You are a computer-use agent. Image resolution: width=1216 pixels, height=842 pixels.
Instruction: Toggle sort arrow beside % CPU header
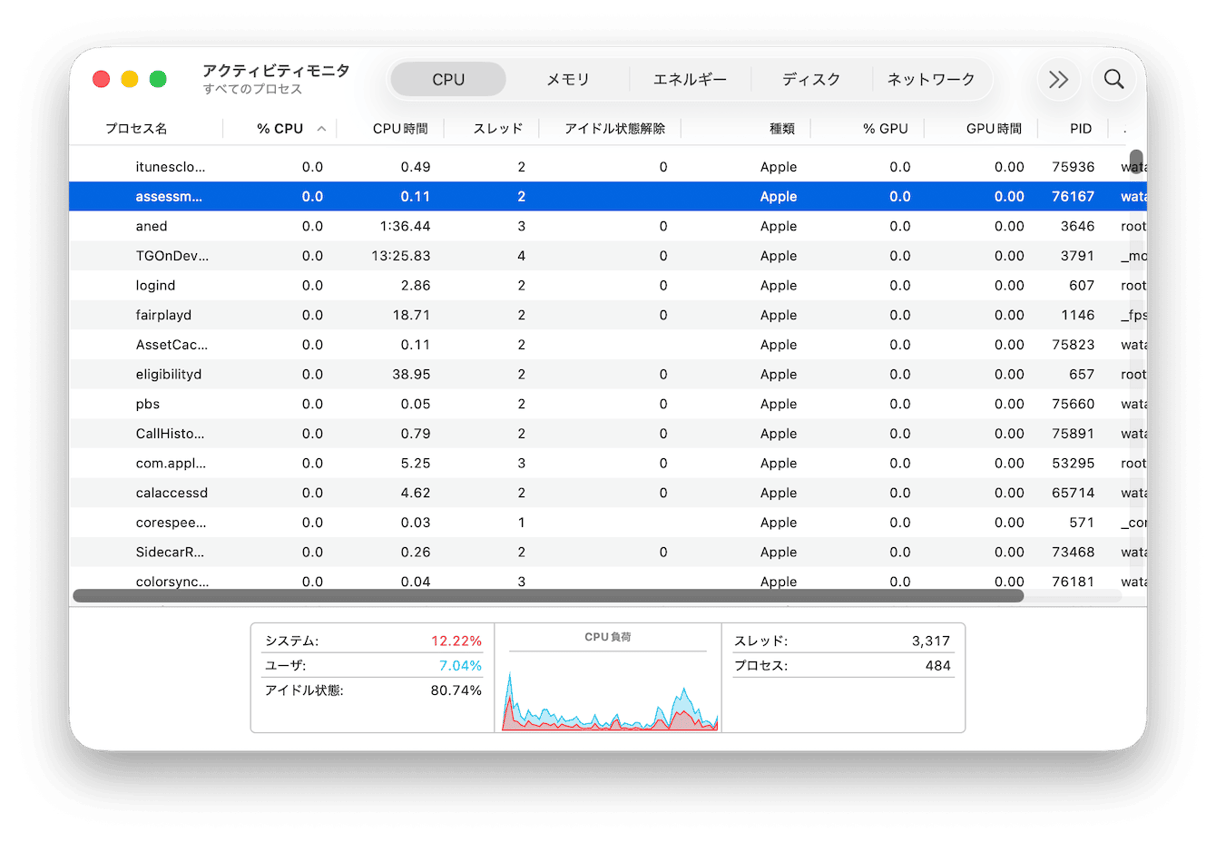322,129
